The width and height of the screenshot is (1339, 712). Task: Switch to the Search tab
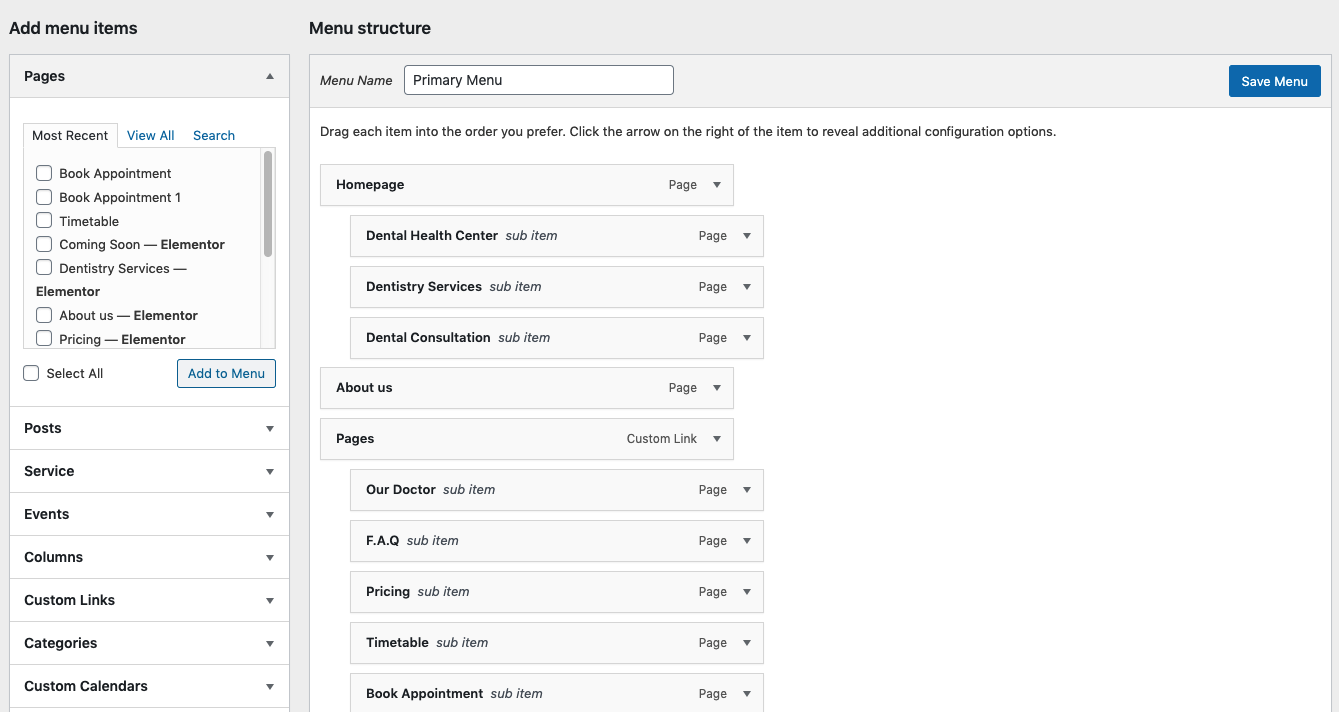(214, 136)
